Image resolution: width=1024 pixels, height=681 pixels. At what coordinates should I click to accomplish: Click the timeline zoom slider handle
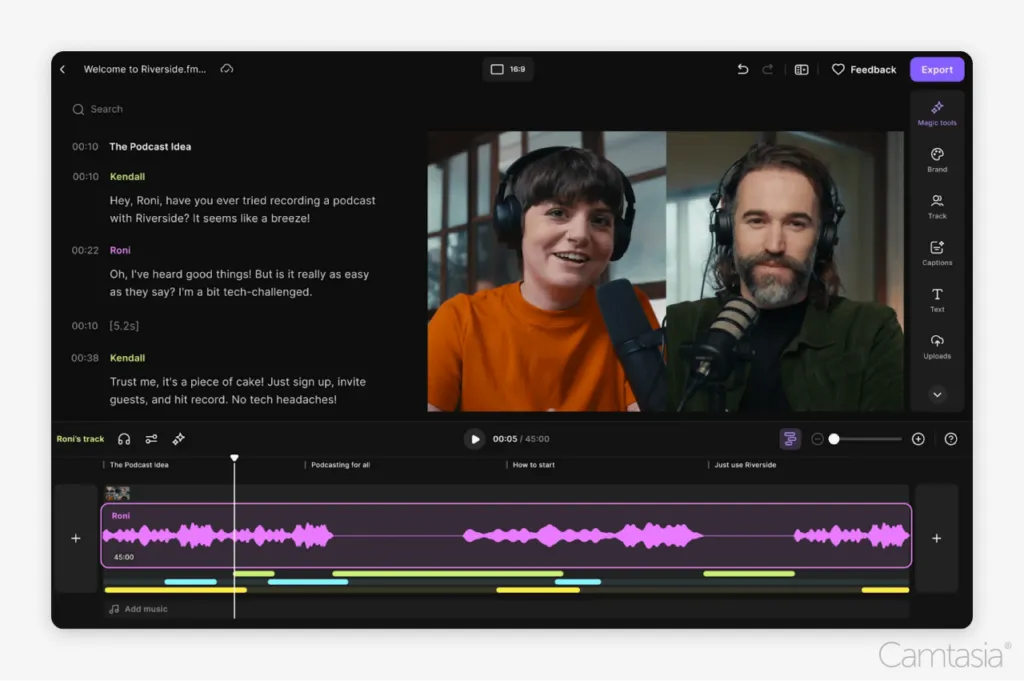pos(834,439)
